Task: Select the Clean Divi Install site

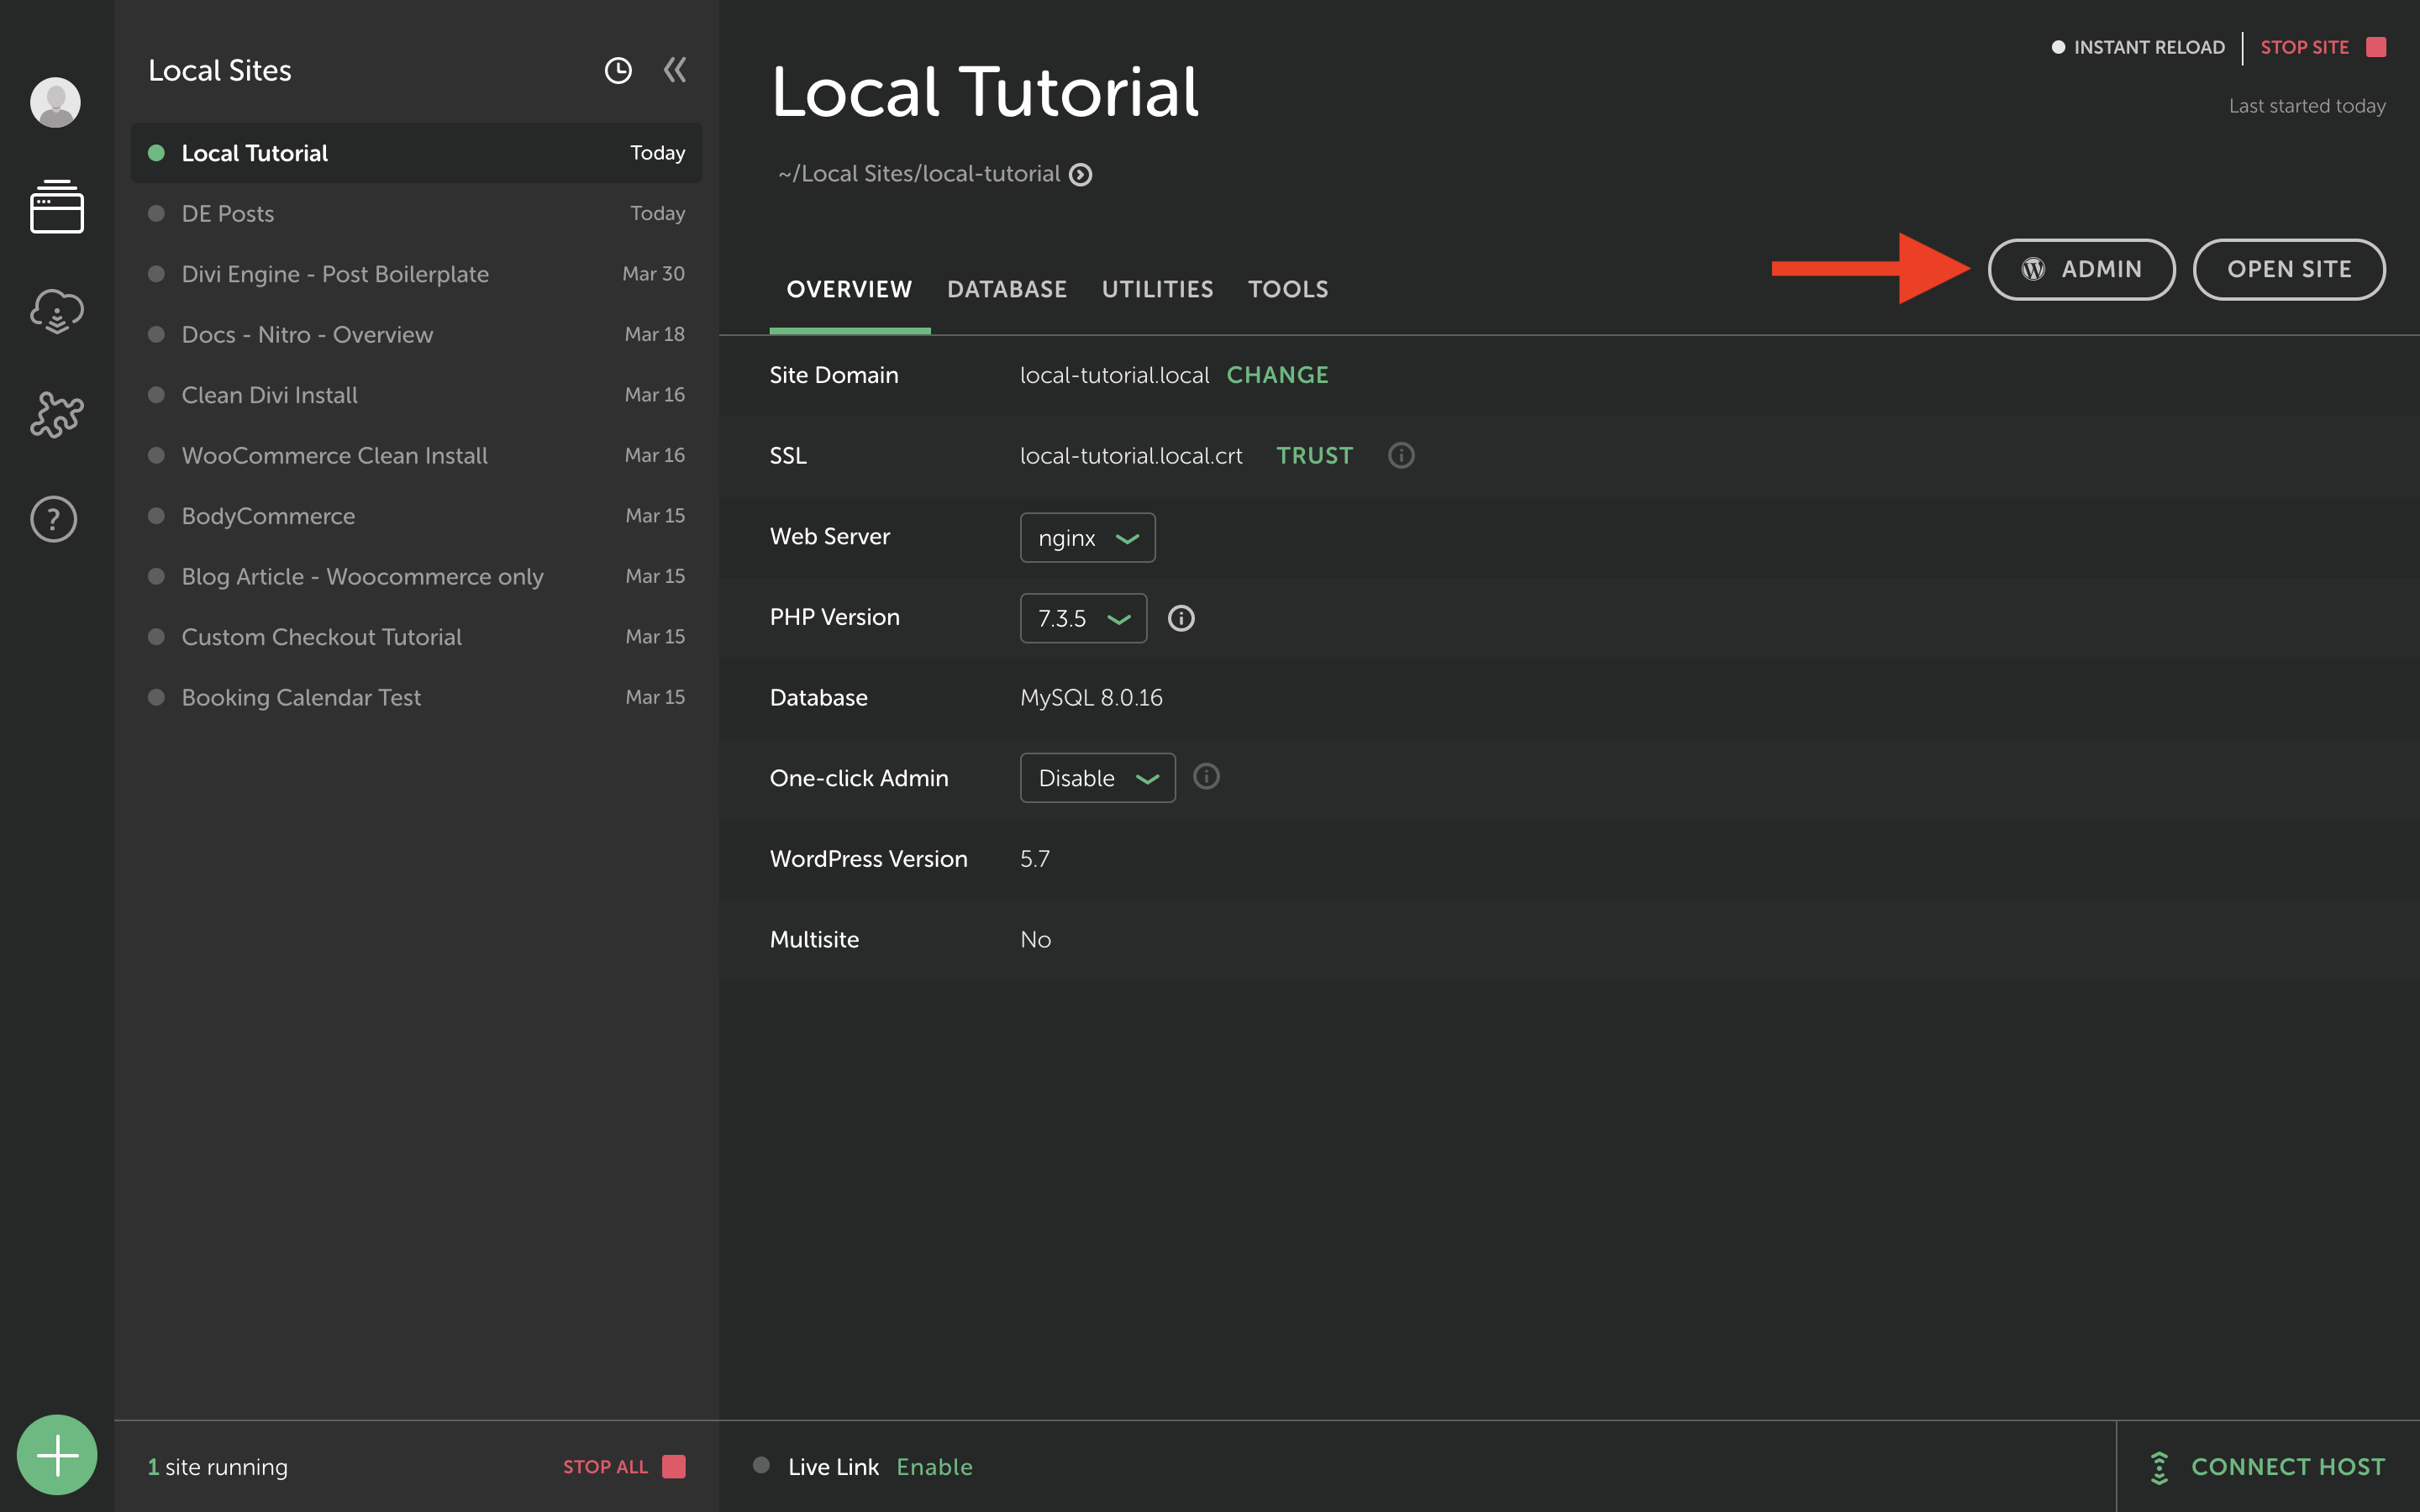Action: click(416, 395)
